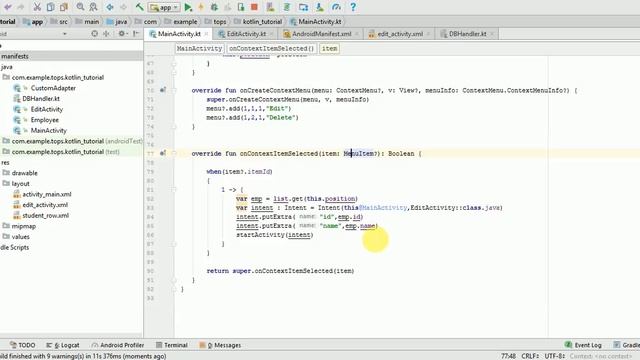Apply changes with the lightning bolt icon
Viewport: 640px width, 360px height.
(x=201, y=7)
